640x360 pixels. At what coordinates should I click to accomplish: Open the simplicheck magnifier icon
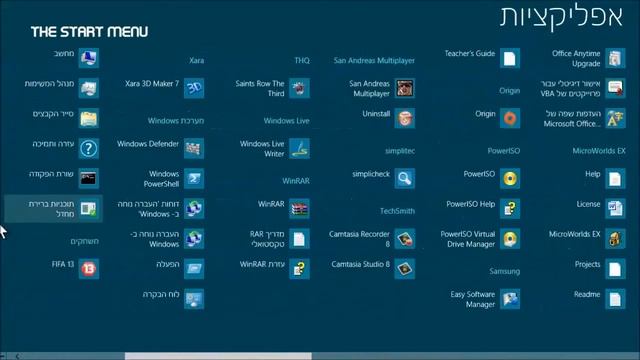coord(404,179)
